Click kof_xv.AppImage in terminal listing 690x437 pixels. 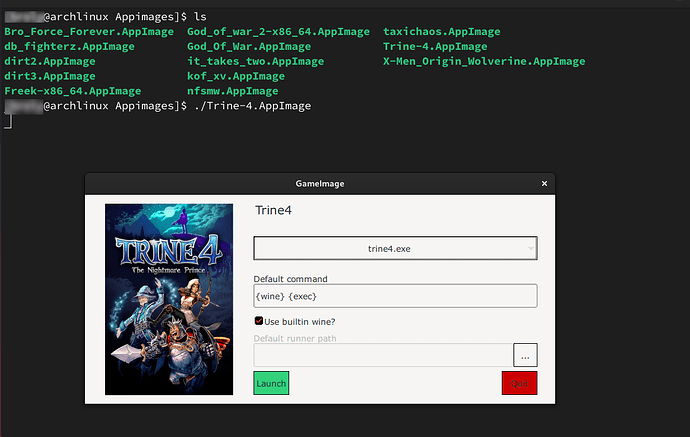[236, 76]
